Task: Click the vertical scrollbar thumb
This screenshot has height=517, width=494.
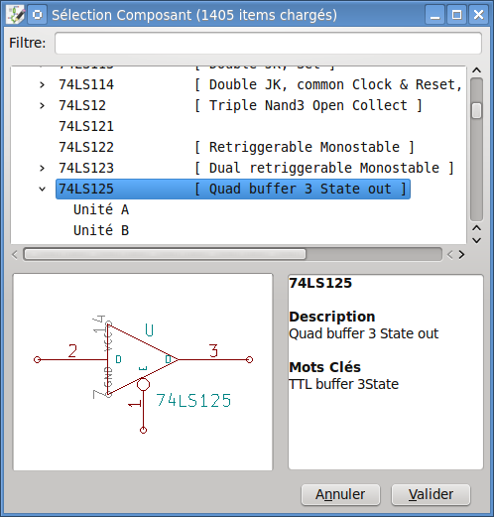Action: pos(477,111)
